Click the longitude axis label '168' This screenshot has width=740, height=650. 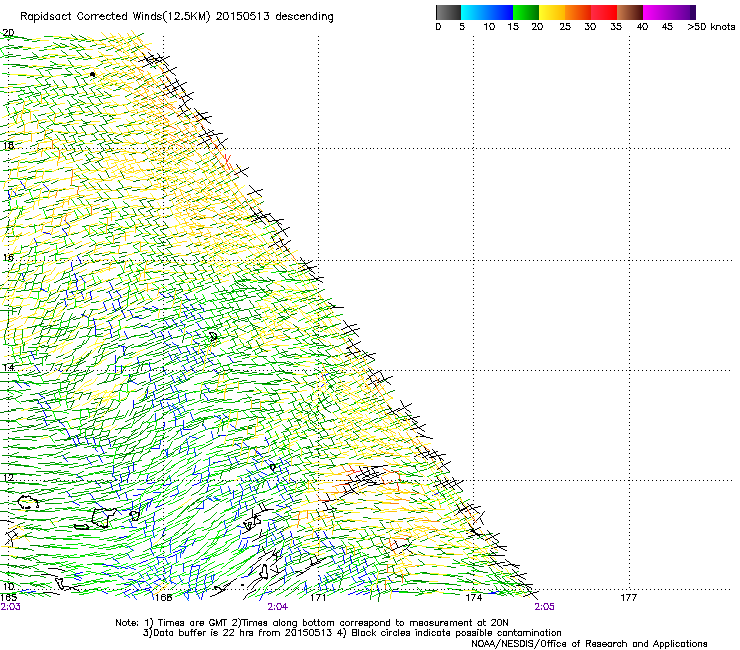click(x=163, y=598)
